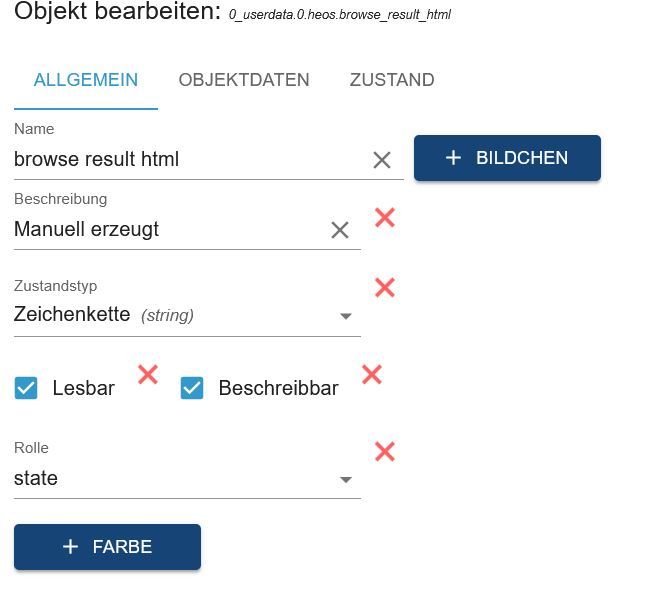Remove Beschreibung field using red X

pyautogui.click(x=384, y=217)
